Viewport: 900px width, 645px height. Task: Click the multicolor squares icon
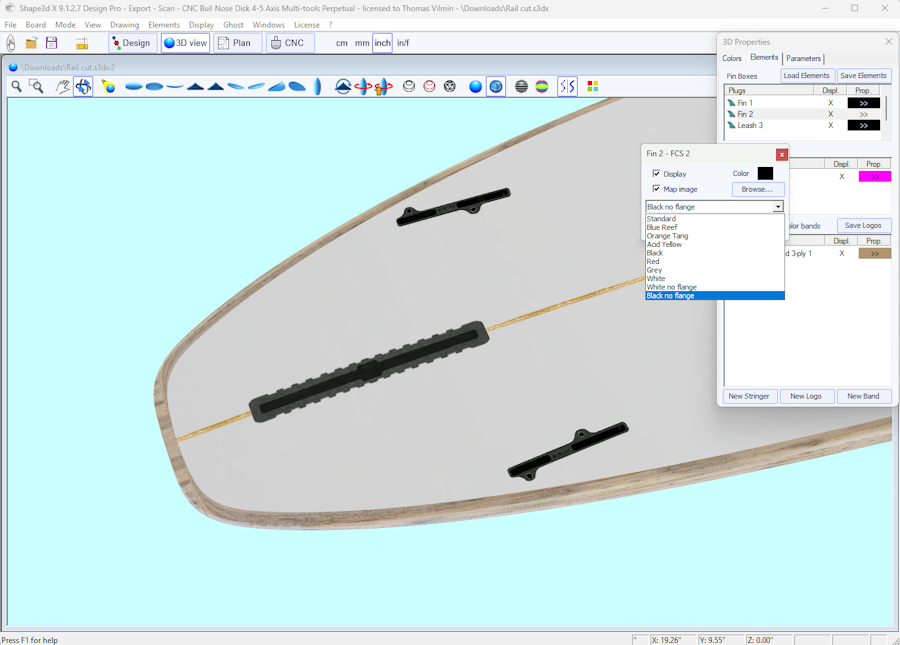tap(592, 87)
